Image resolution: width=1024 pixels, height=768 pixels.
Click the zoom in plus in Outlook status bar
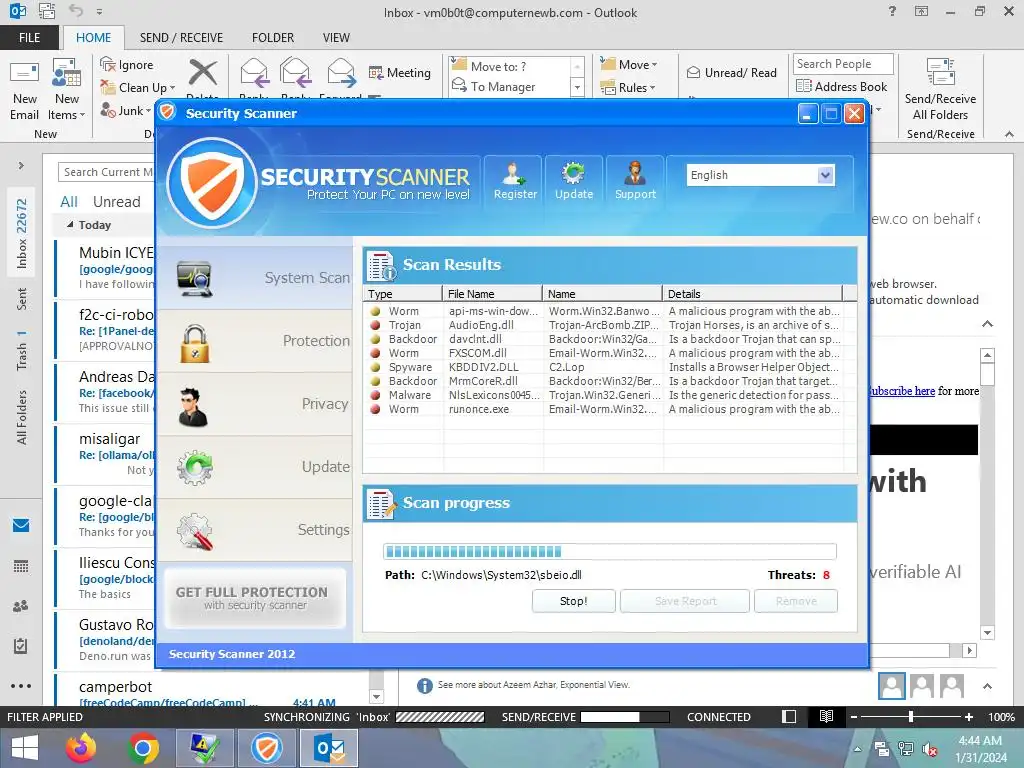pos(968,716)
